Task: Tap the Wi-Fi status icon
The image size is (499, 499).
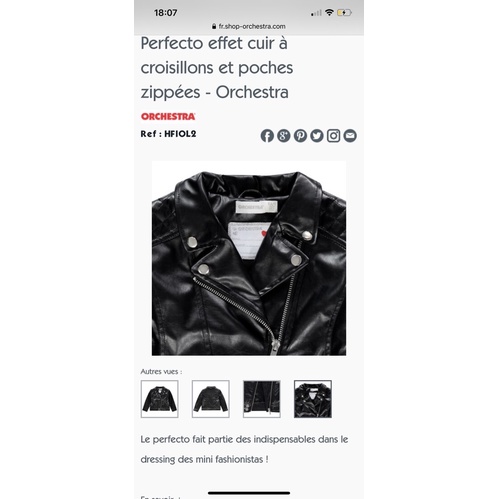Action: [329, 13]
